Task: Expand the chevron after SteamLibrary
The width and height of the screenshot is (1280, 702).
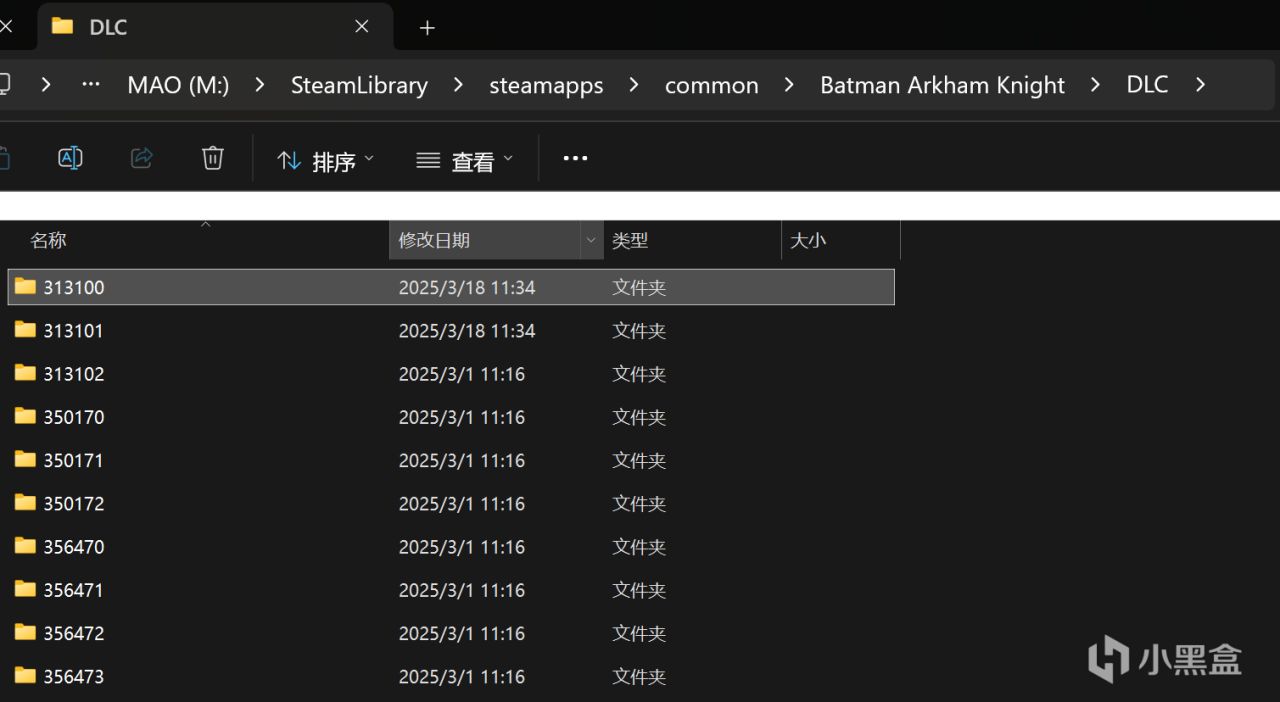Action: point(458,85)
